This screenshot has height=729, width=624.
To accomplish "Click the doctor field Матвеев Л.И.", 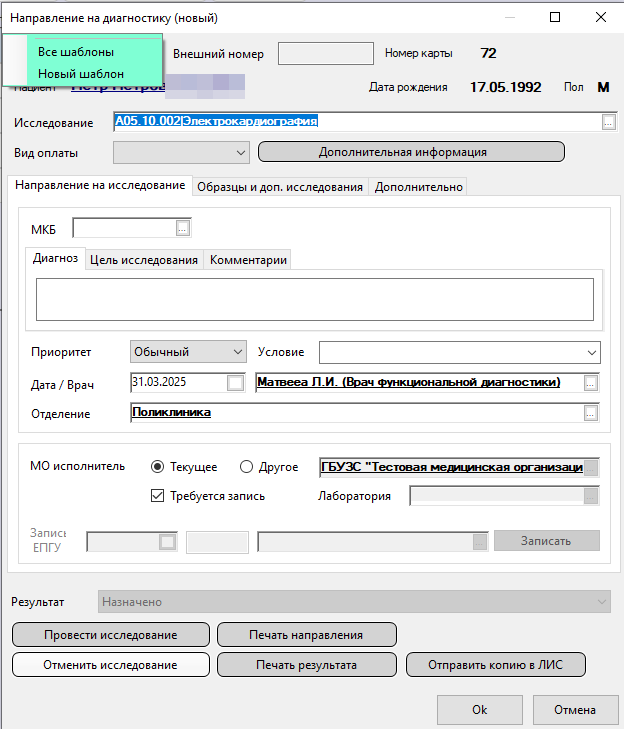I will point(419,383).
